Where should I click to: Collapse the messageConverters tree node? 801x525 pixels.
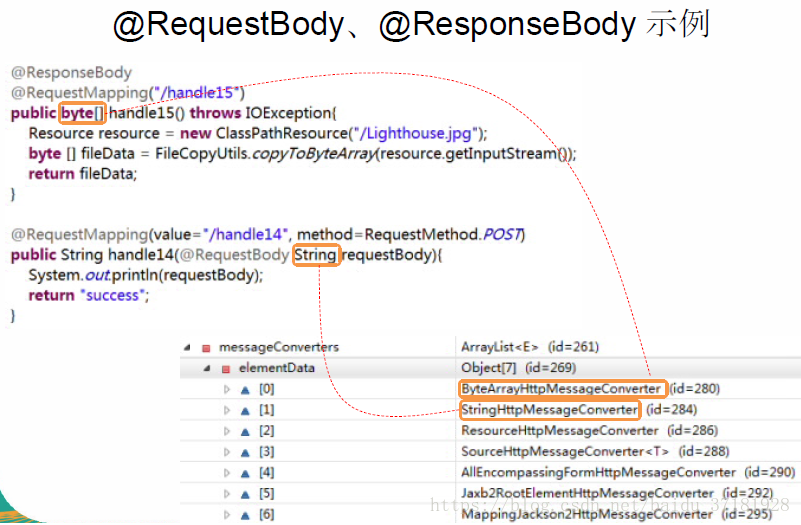(187, 347)
